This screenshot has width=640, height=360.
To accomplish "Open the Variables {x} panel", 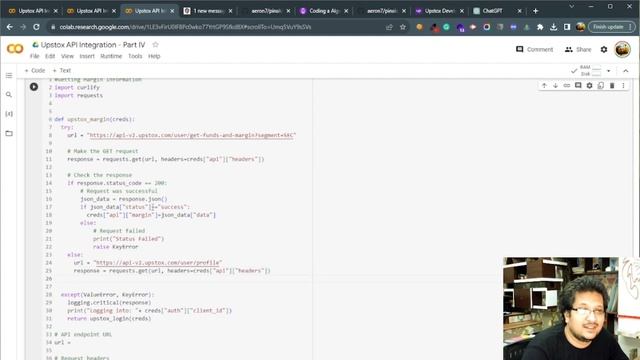I will coord(9,114).
